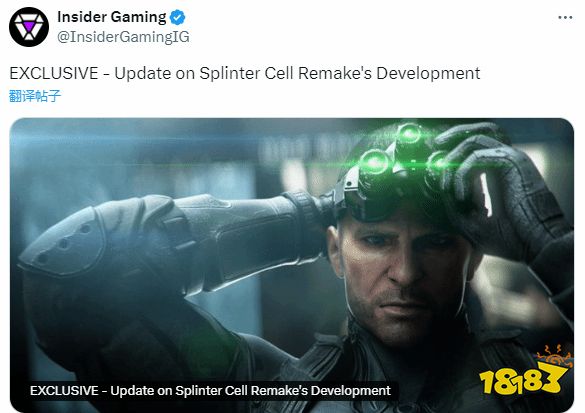Click the cartoon character atop the 18183 logo
This screenshot has width=585, height=413.
point(554,356)
